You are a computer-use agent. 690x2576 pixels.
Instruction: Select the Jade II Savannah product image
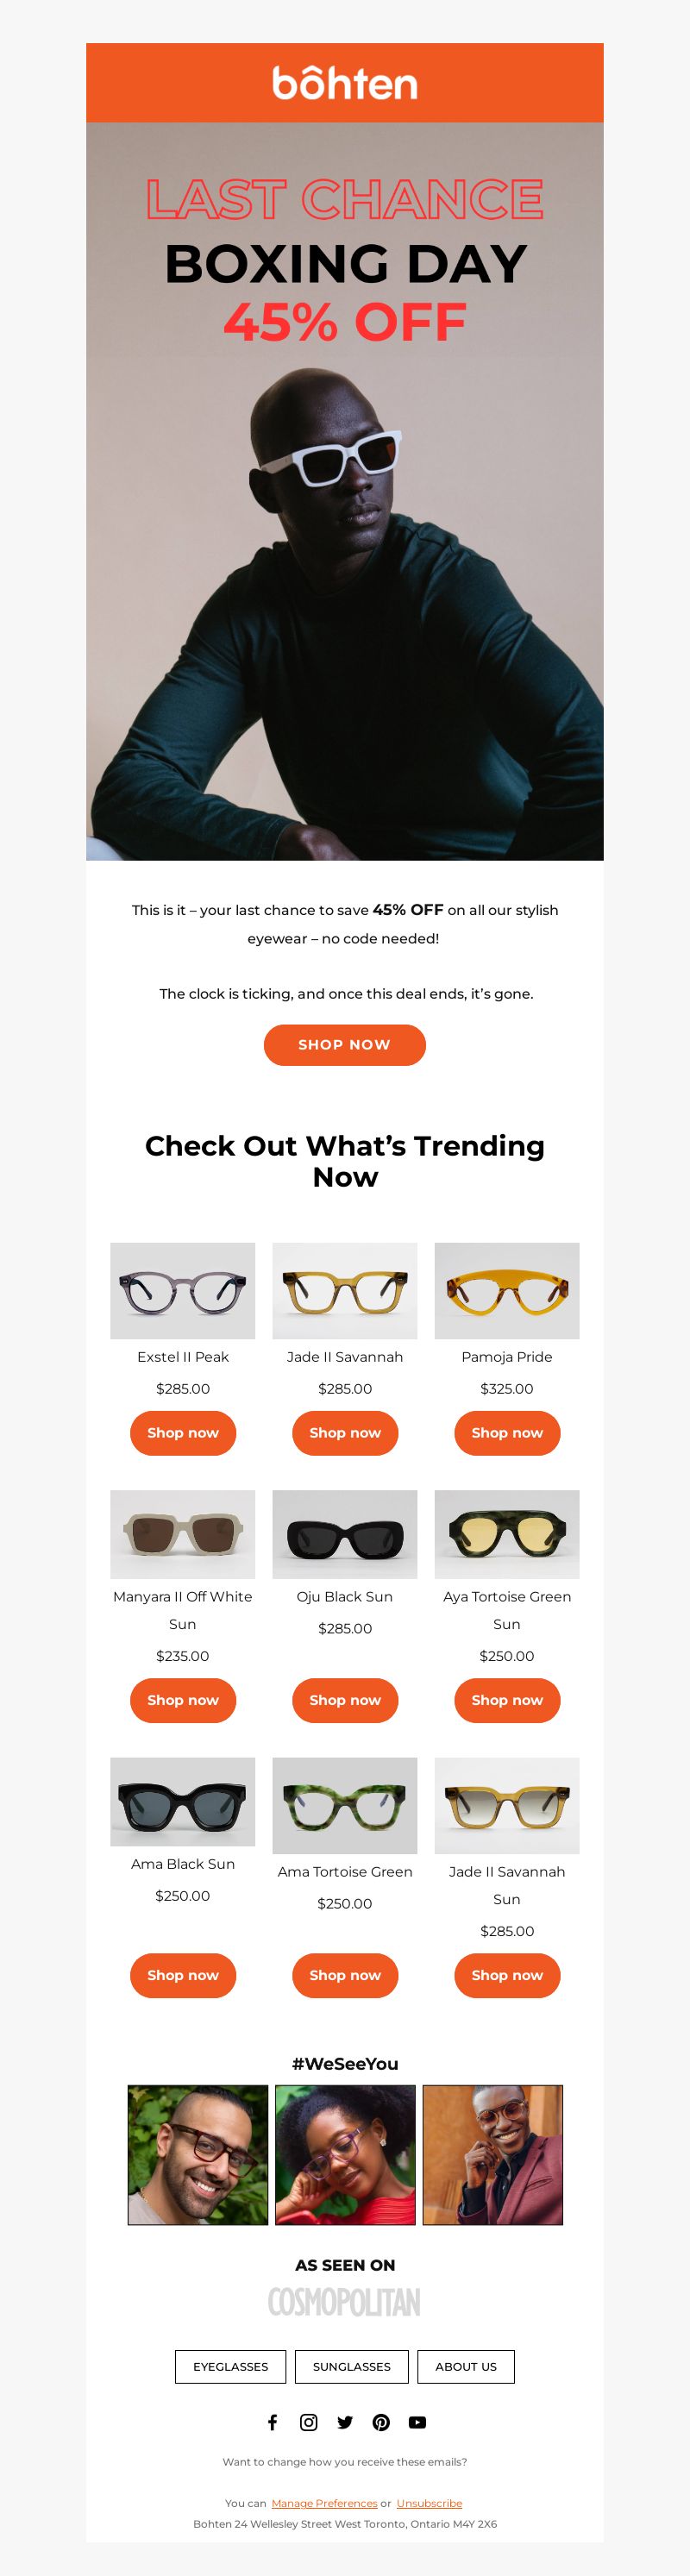(345, 1290)
